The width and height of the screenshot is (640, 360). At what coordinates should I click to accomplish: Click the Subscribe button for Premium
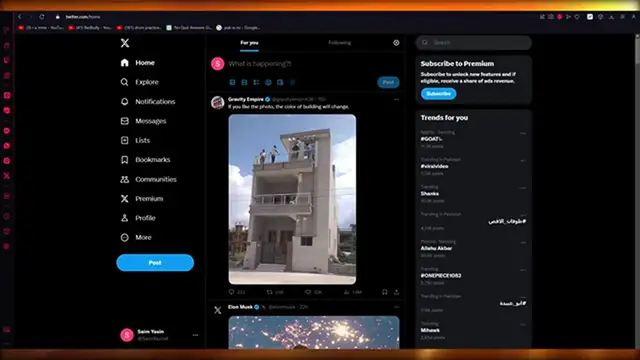click(x=438, y=93)
